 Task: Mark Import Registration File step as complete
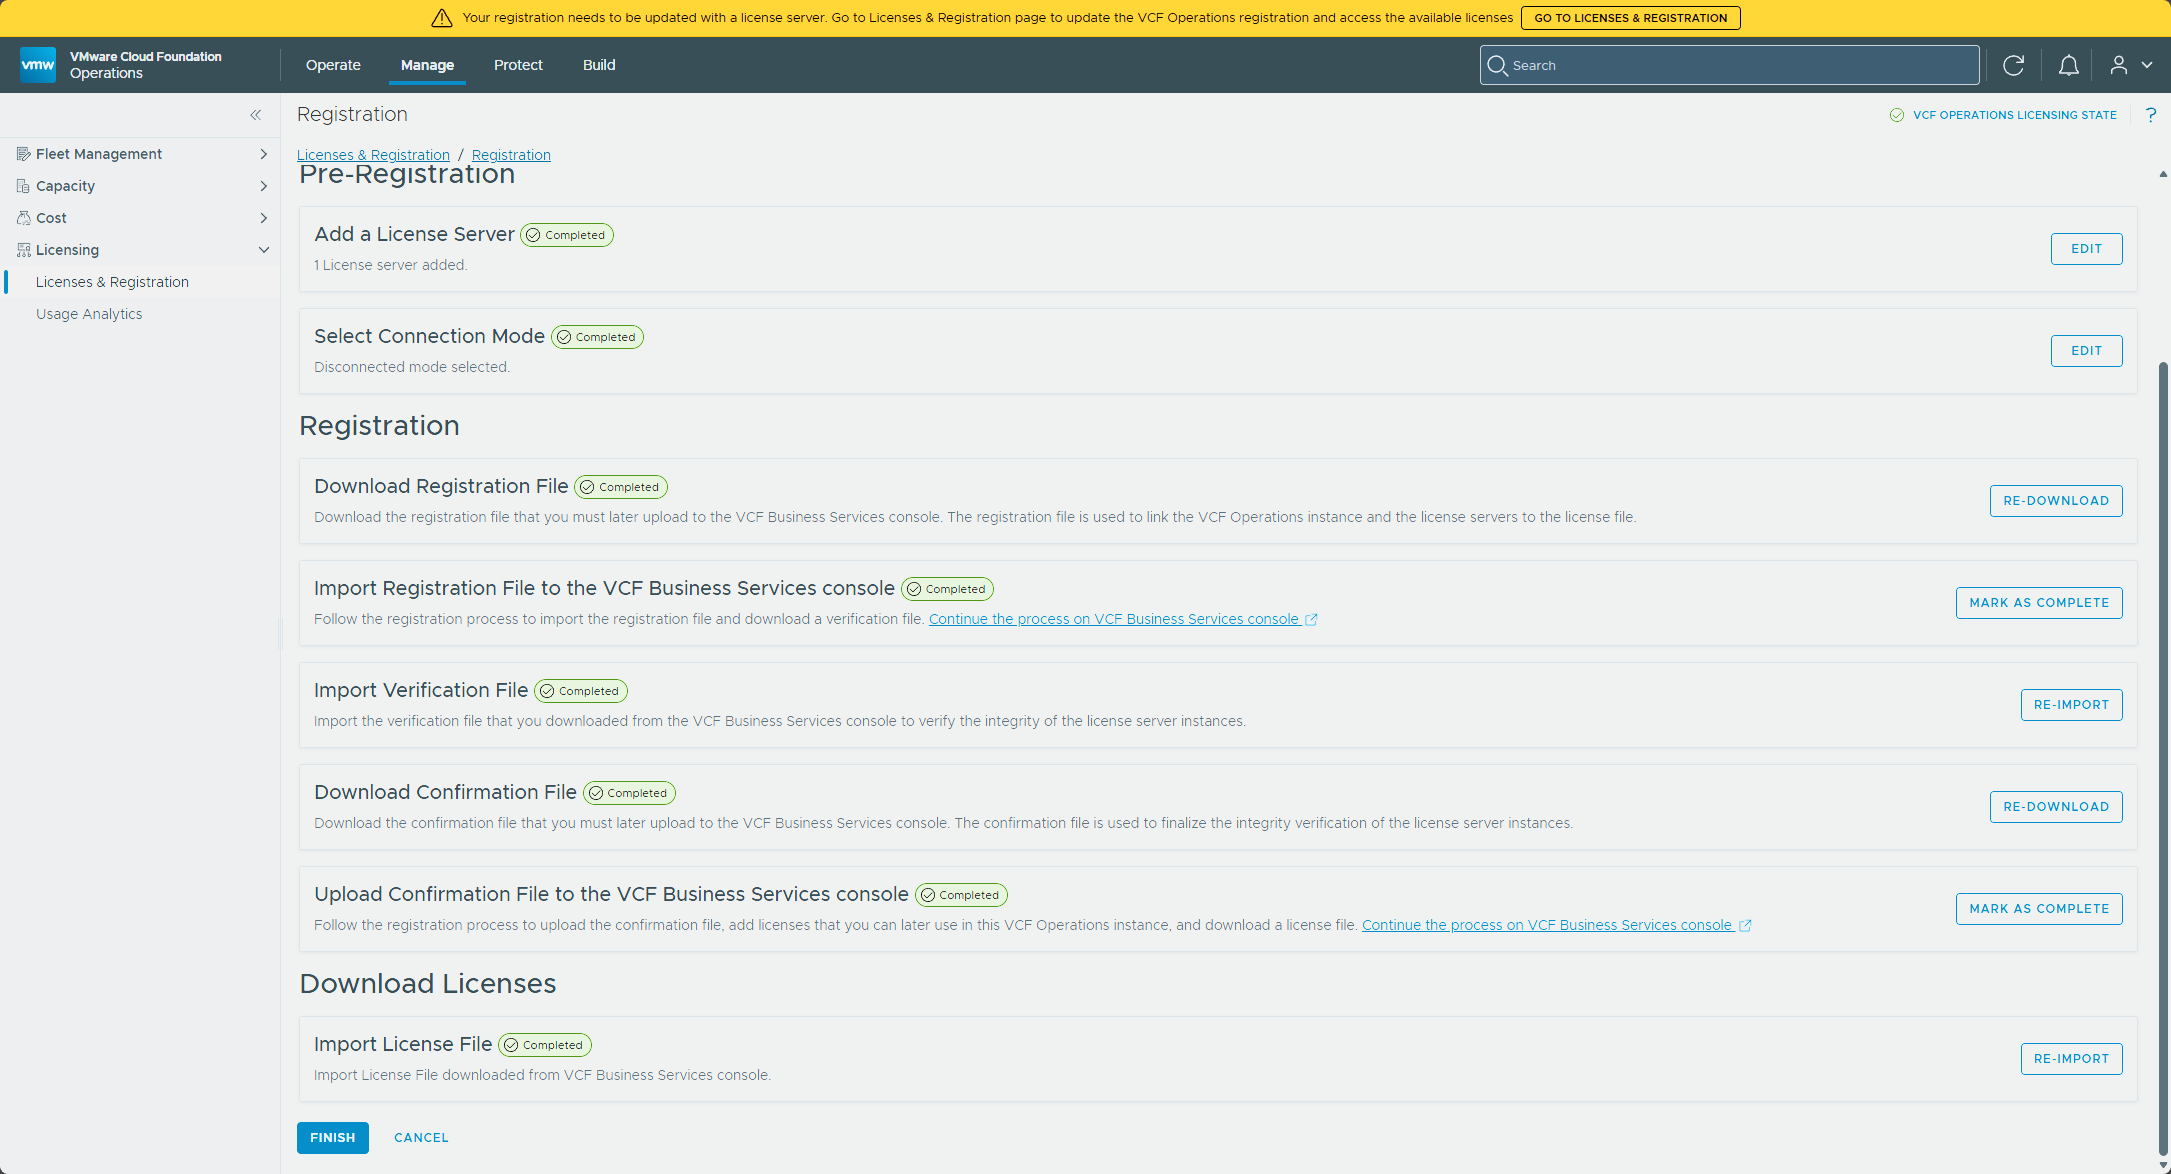(2039, 603)
